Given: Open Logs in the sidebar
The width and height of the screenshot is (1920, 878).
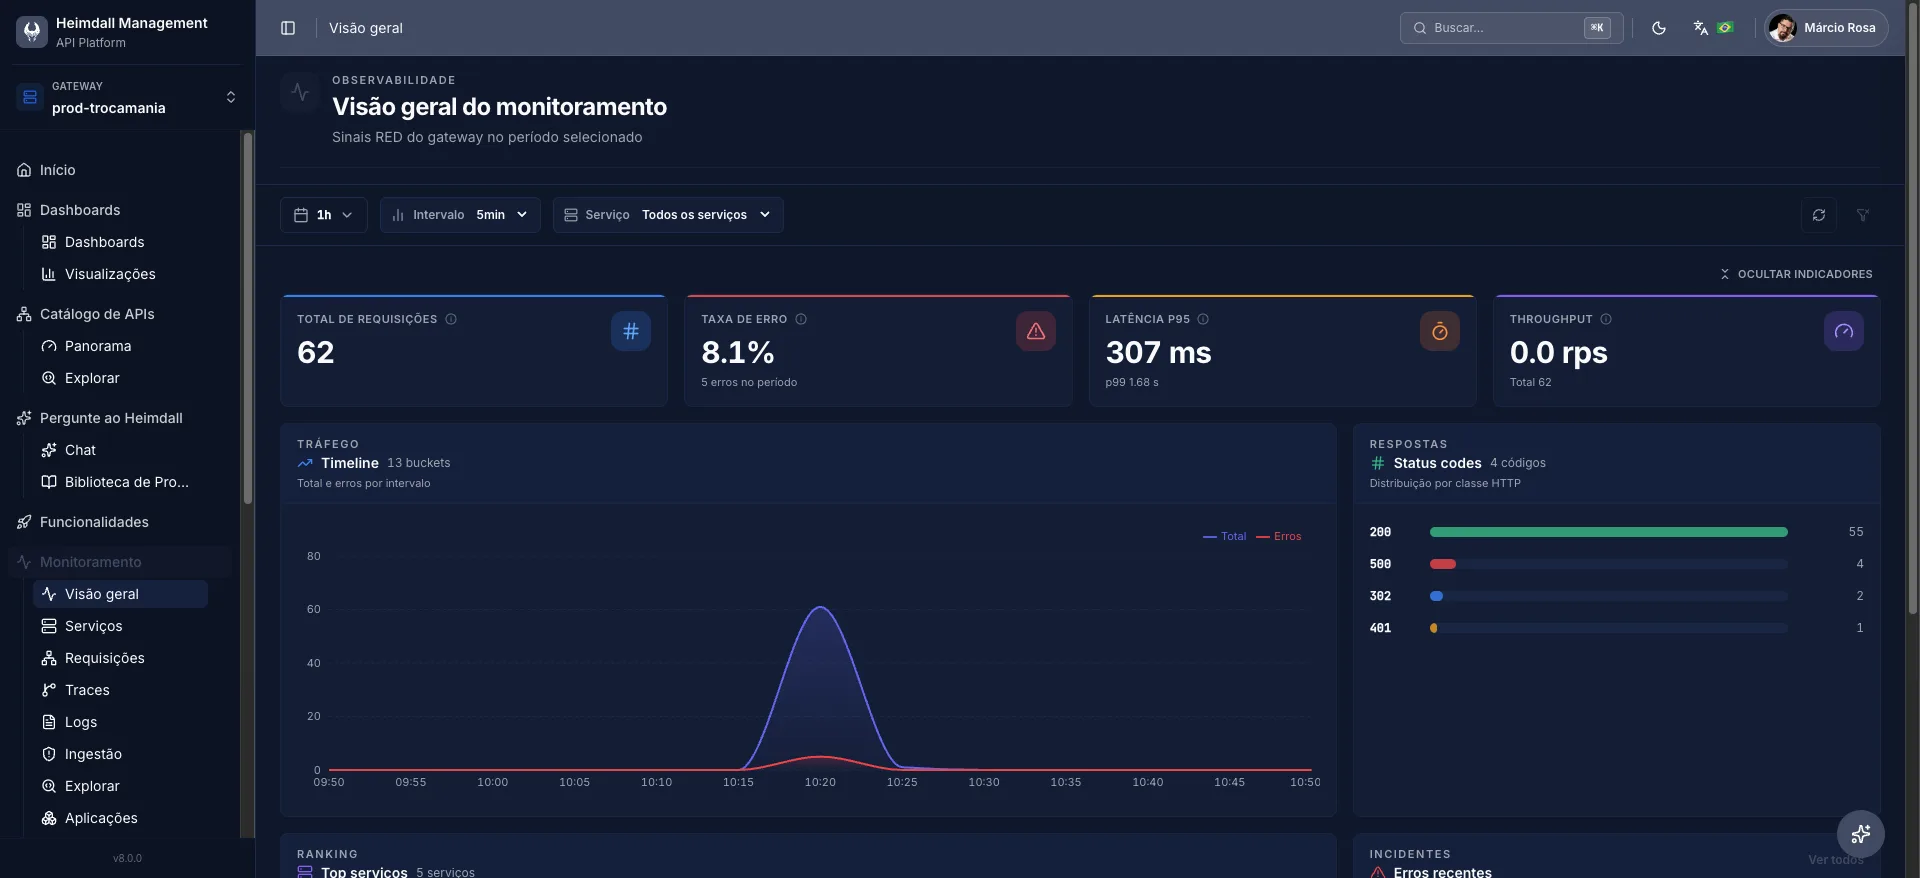Looking at the screenshot, I should (x=120, y=722).
